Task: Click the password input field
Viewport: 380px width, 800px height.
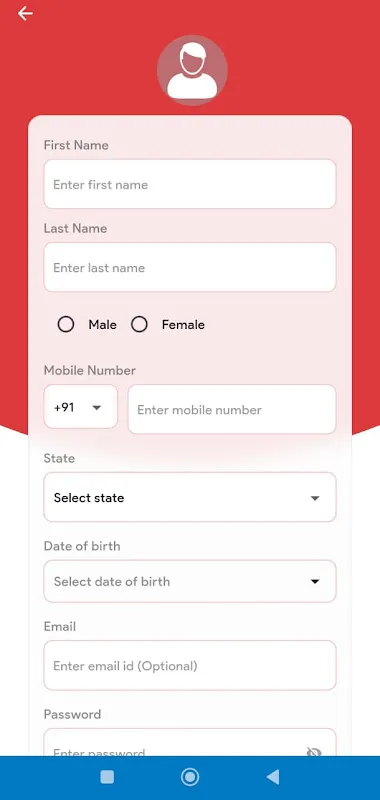Action: pyautogui.click(x=190, y=742)
